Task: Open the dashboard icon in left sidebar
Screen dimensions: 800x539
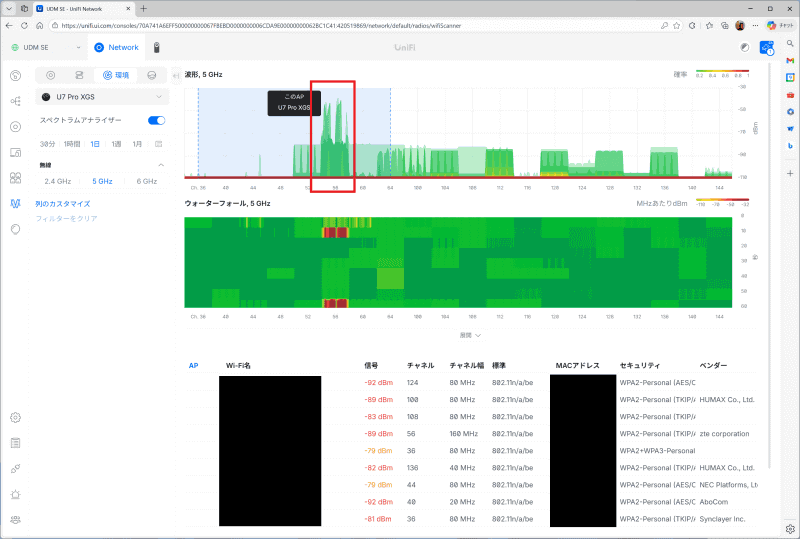Action: coord(16,76)
